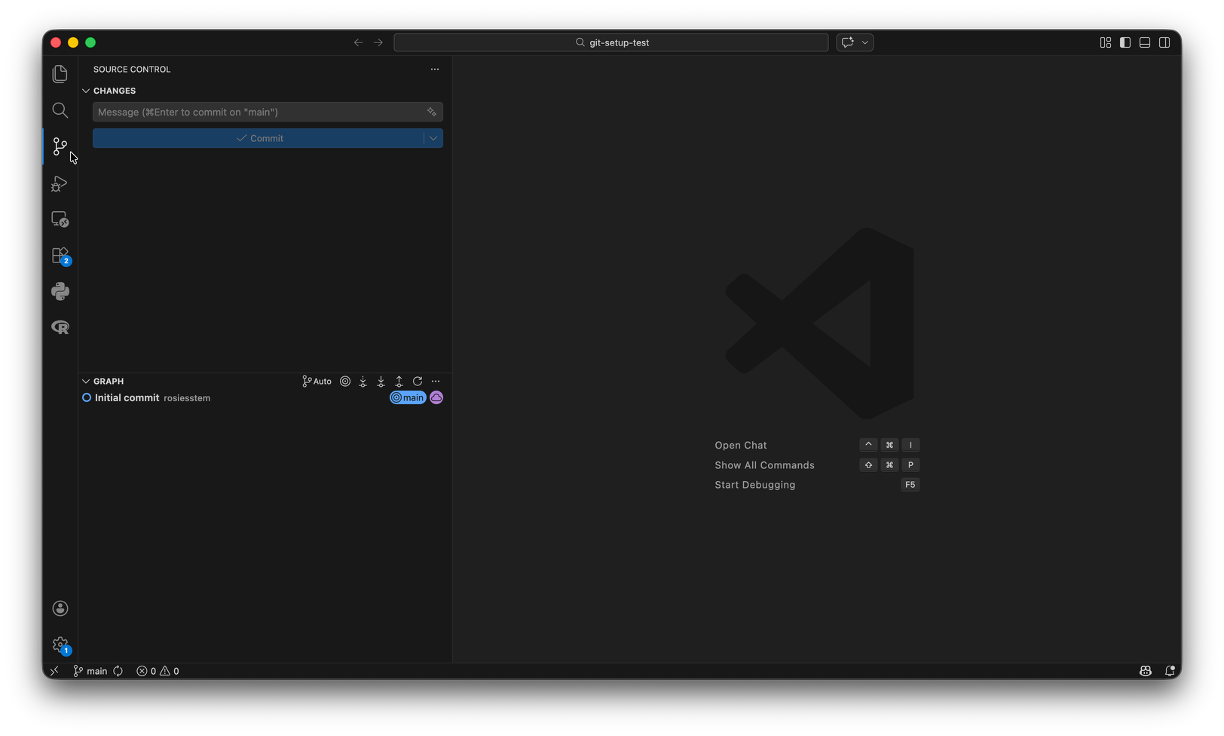Open Source Control more actions menu
This screenshot has width=1224, height=736.
coord(435,69)
